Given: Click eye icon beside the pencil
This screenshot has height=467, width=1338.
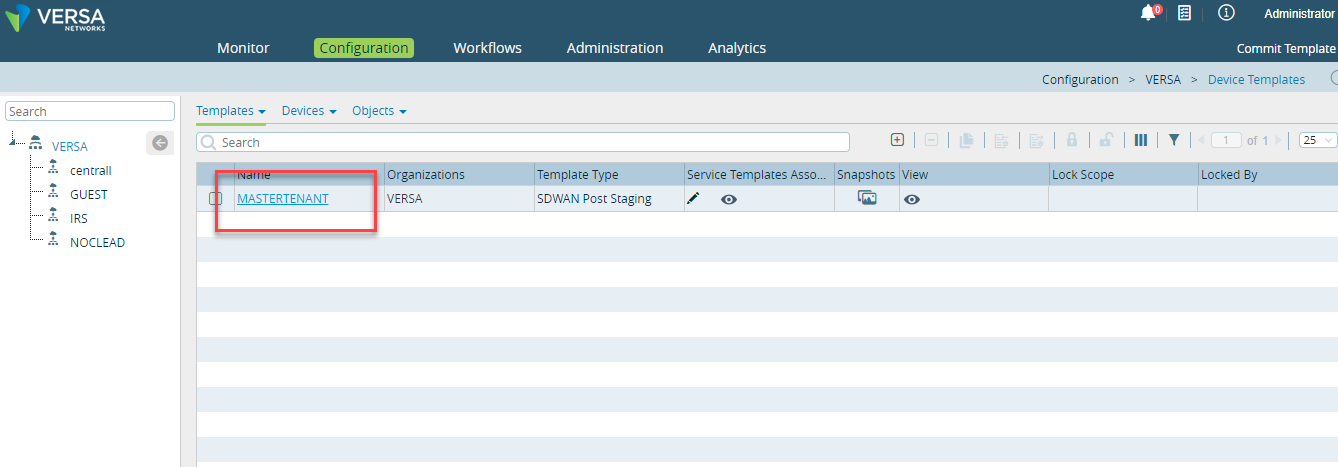Looking at the screenshot, I should (729, 199).
